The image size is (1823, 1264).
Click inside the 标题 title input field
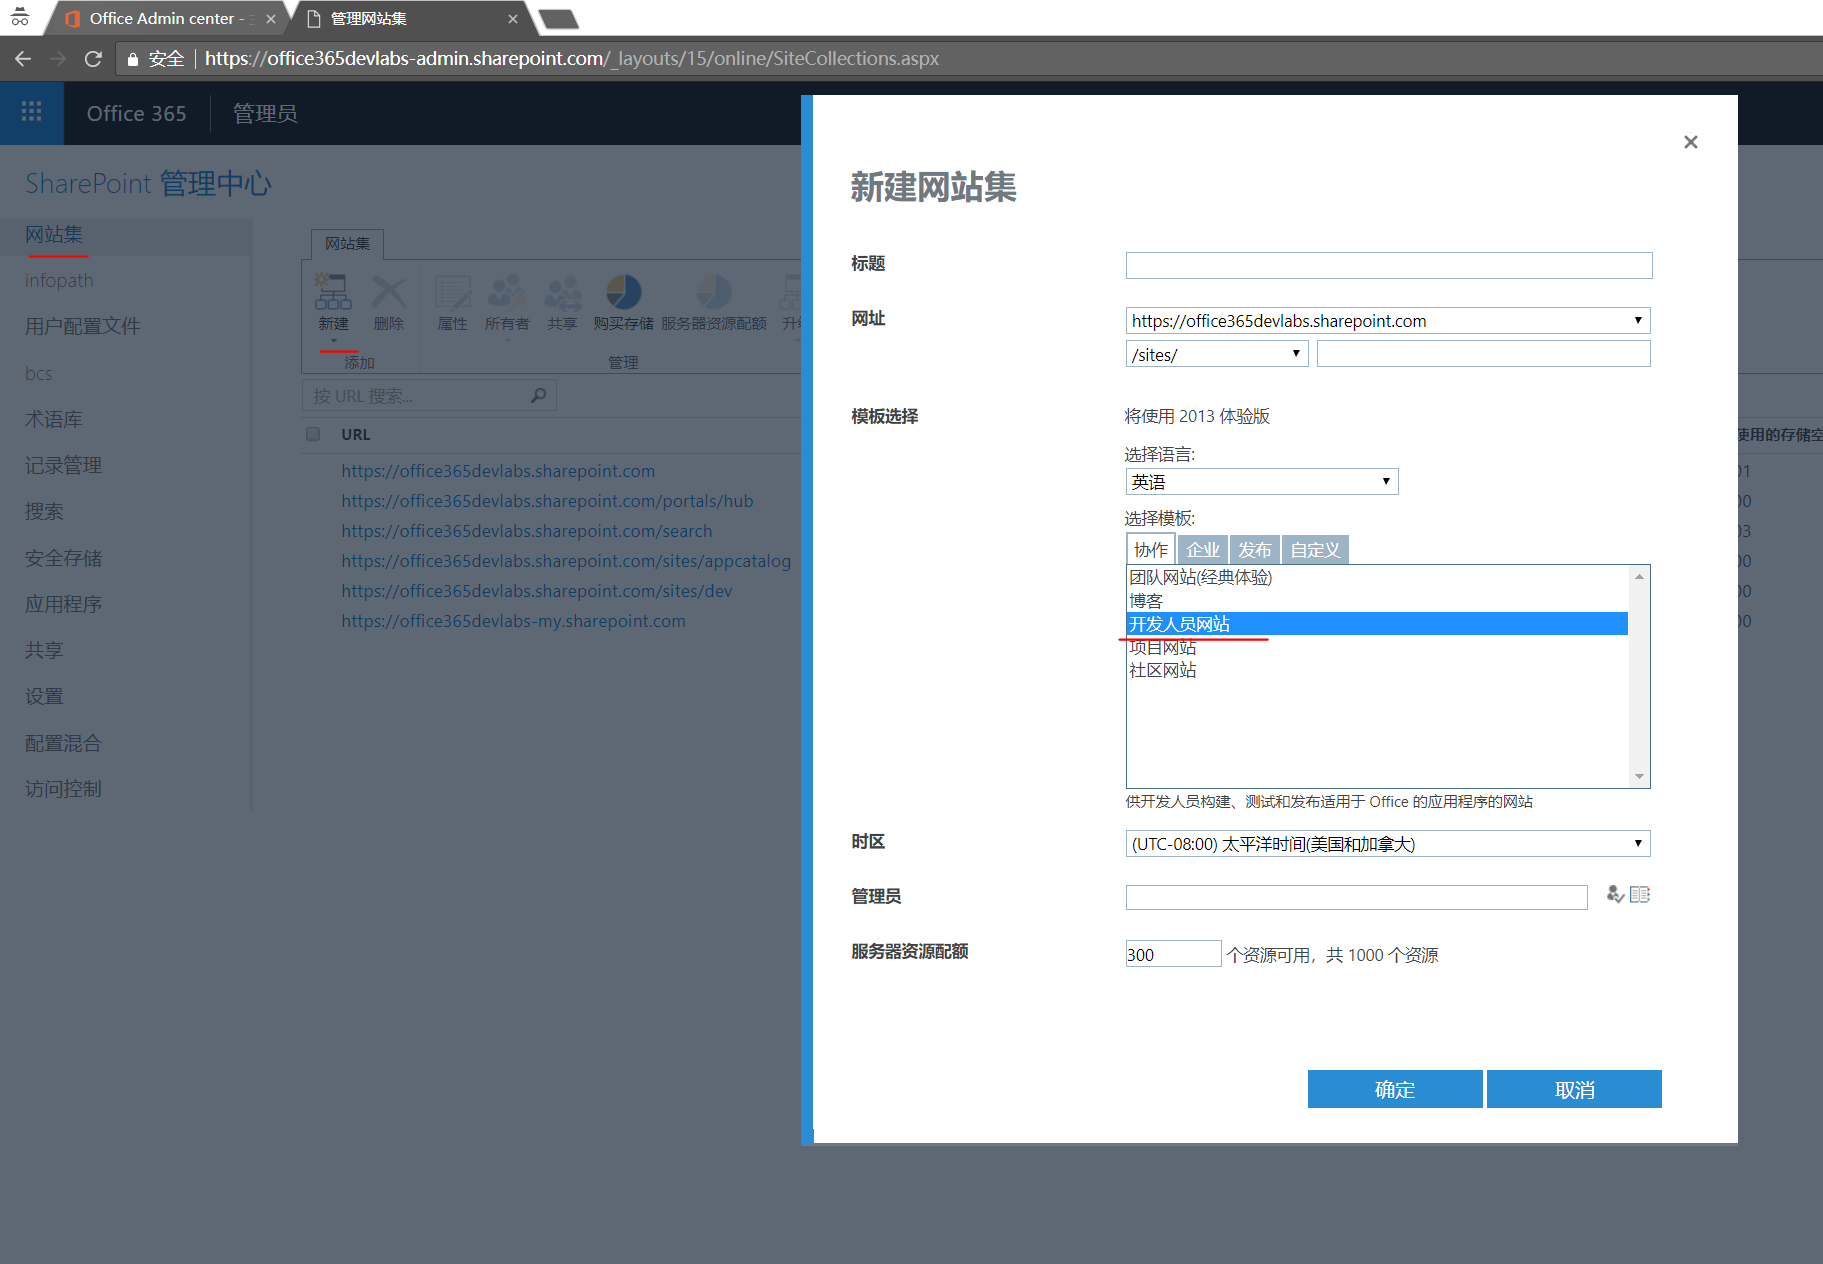[x=1386, y=265]
